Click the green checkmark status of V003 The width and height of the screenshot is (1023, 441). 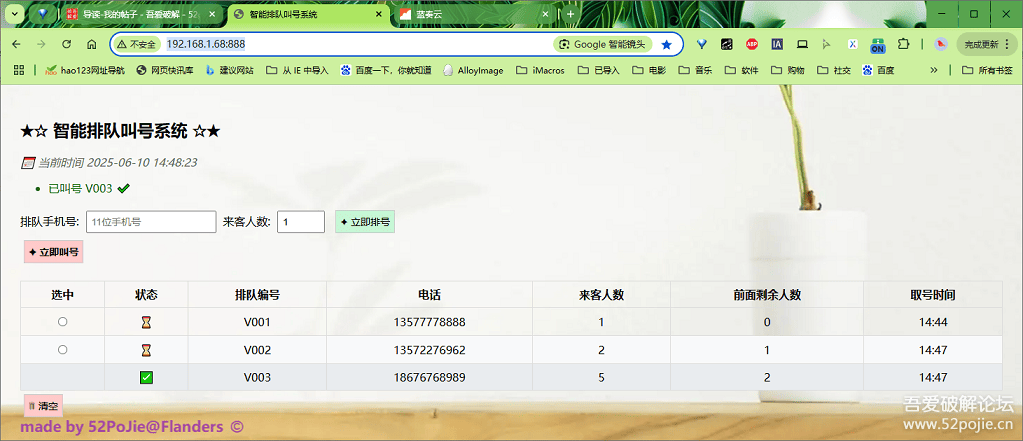tap(146, 377)
